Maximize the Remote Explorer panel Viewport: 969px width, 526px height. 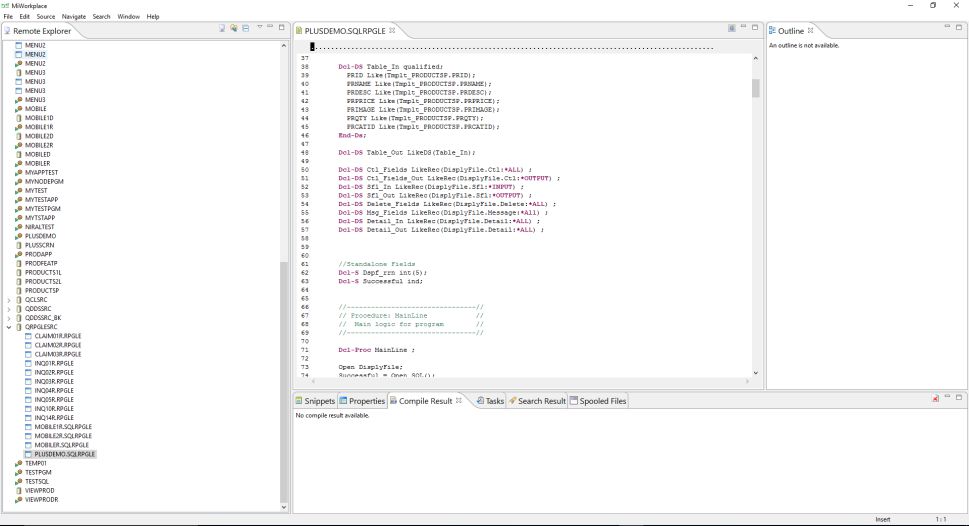pyautogui.click(x=282, y=27)
